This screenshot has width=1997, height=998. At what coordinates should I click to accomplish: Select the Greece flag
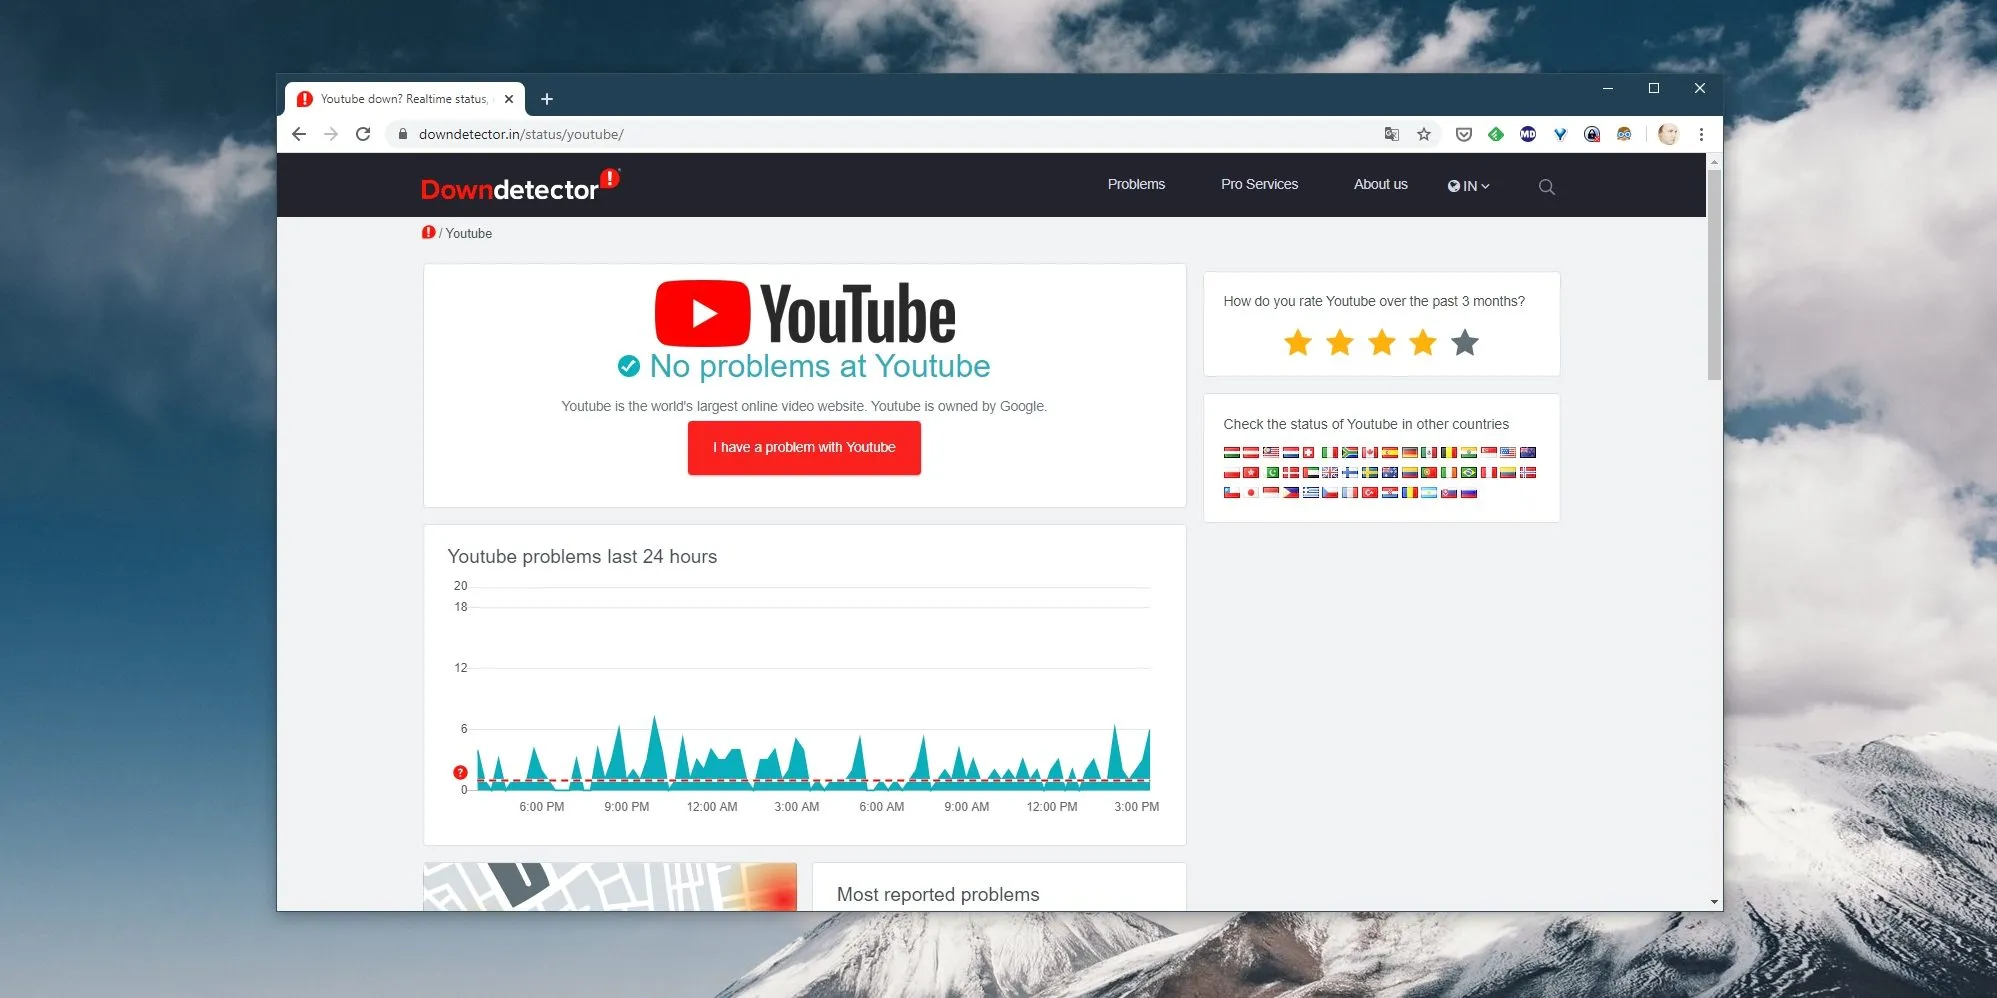[1311, 493]
